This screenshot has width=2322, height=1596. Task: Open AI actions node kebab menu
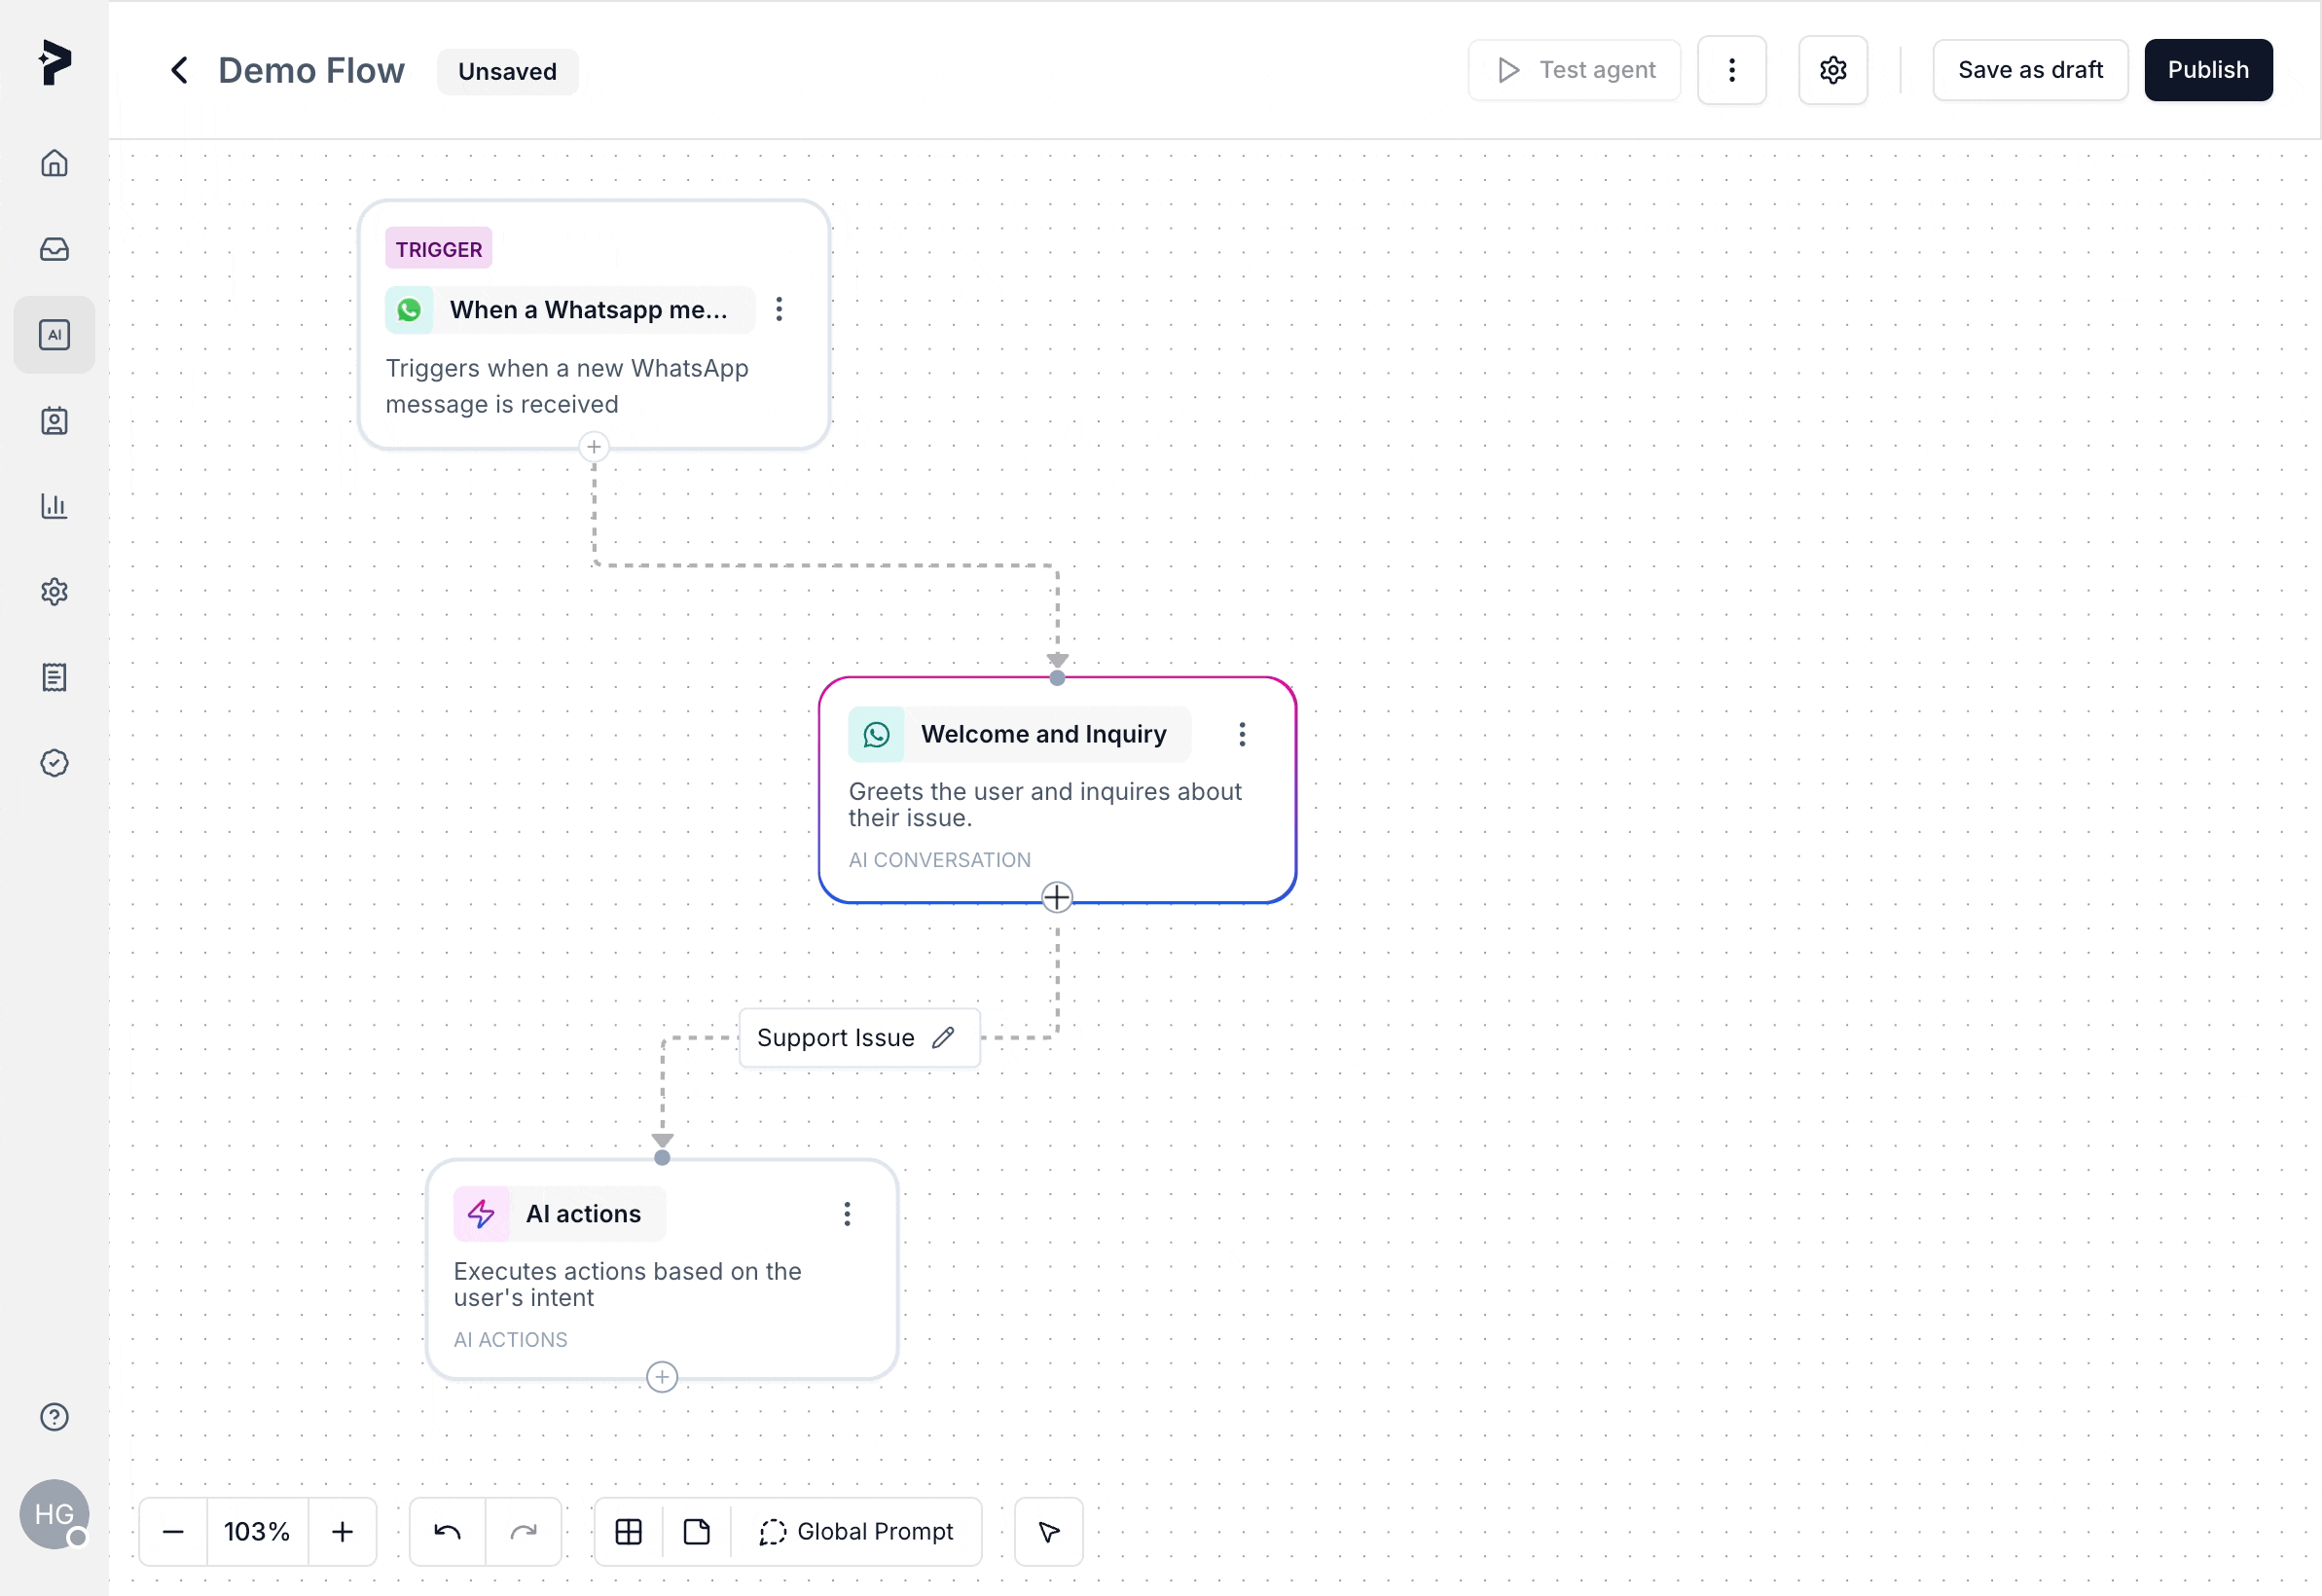[x=846, y=1214]
